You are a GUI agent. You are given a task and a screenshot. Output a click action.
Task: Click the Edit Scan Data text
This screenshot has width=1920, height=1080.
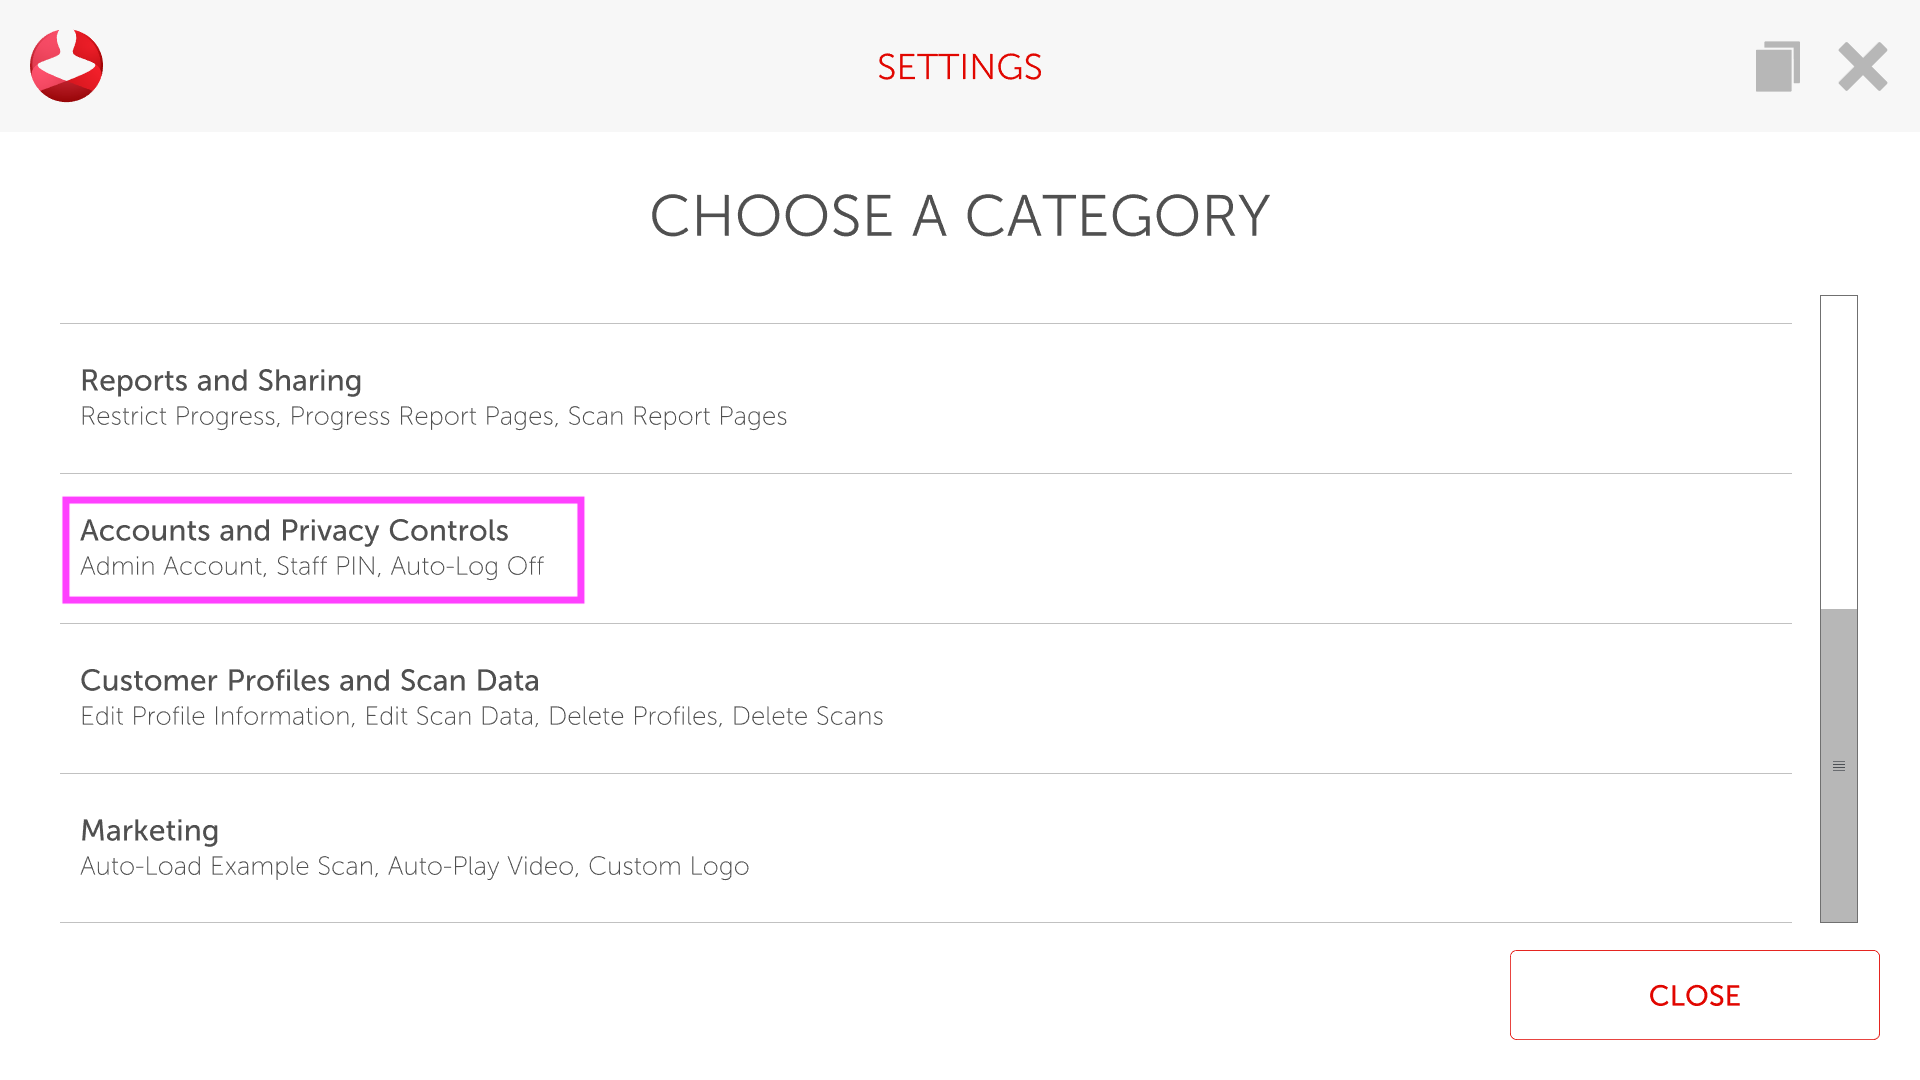point(449,717)
